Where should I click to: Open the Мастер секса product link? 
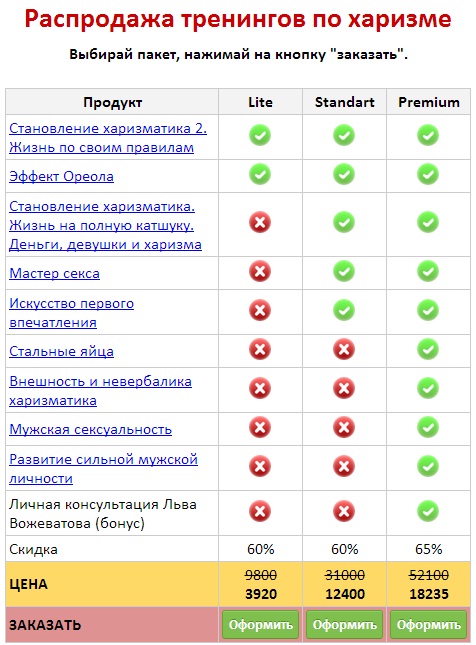(x=54, y=274)
